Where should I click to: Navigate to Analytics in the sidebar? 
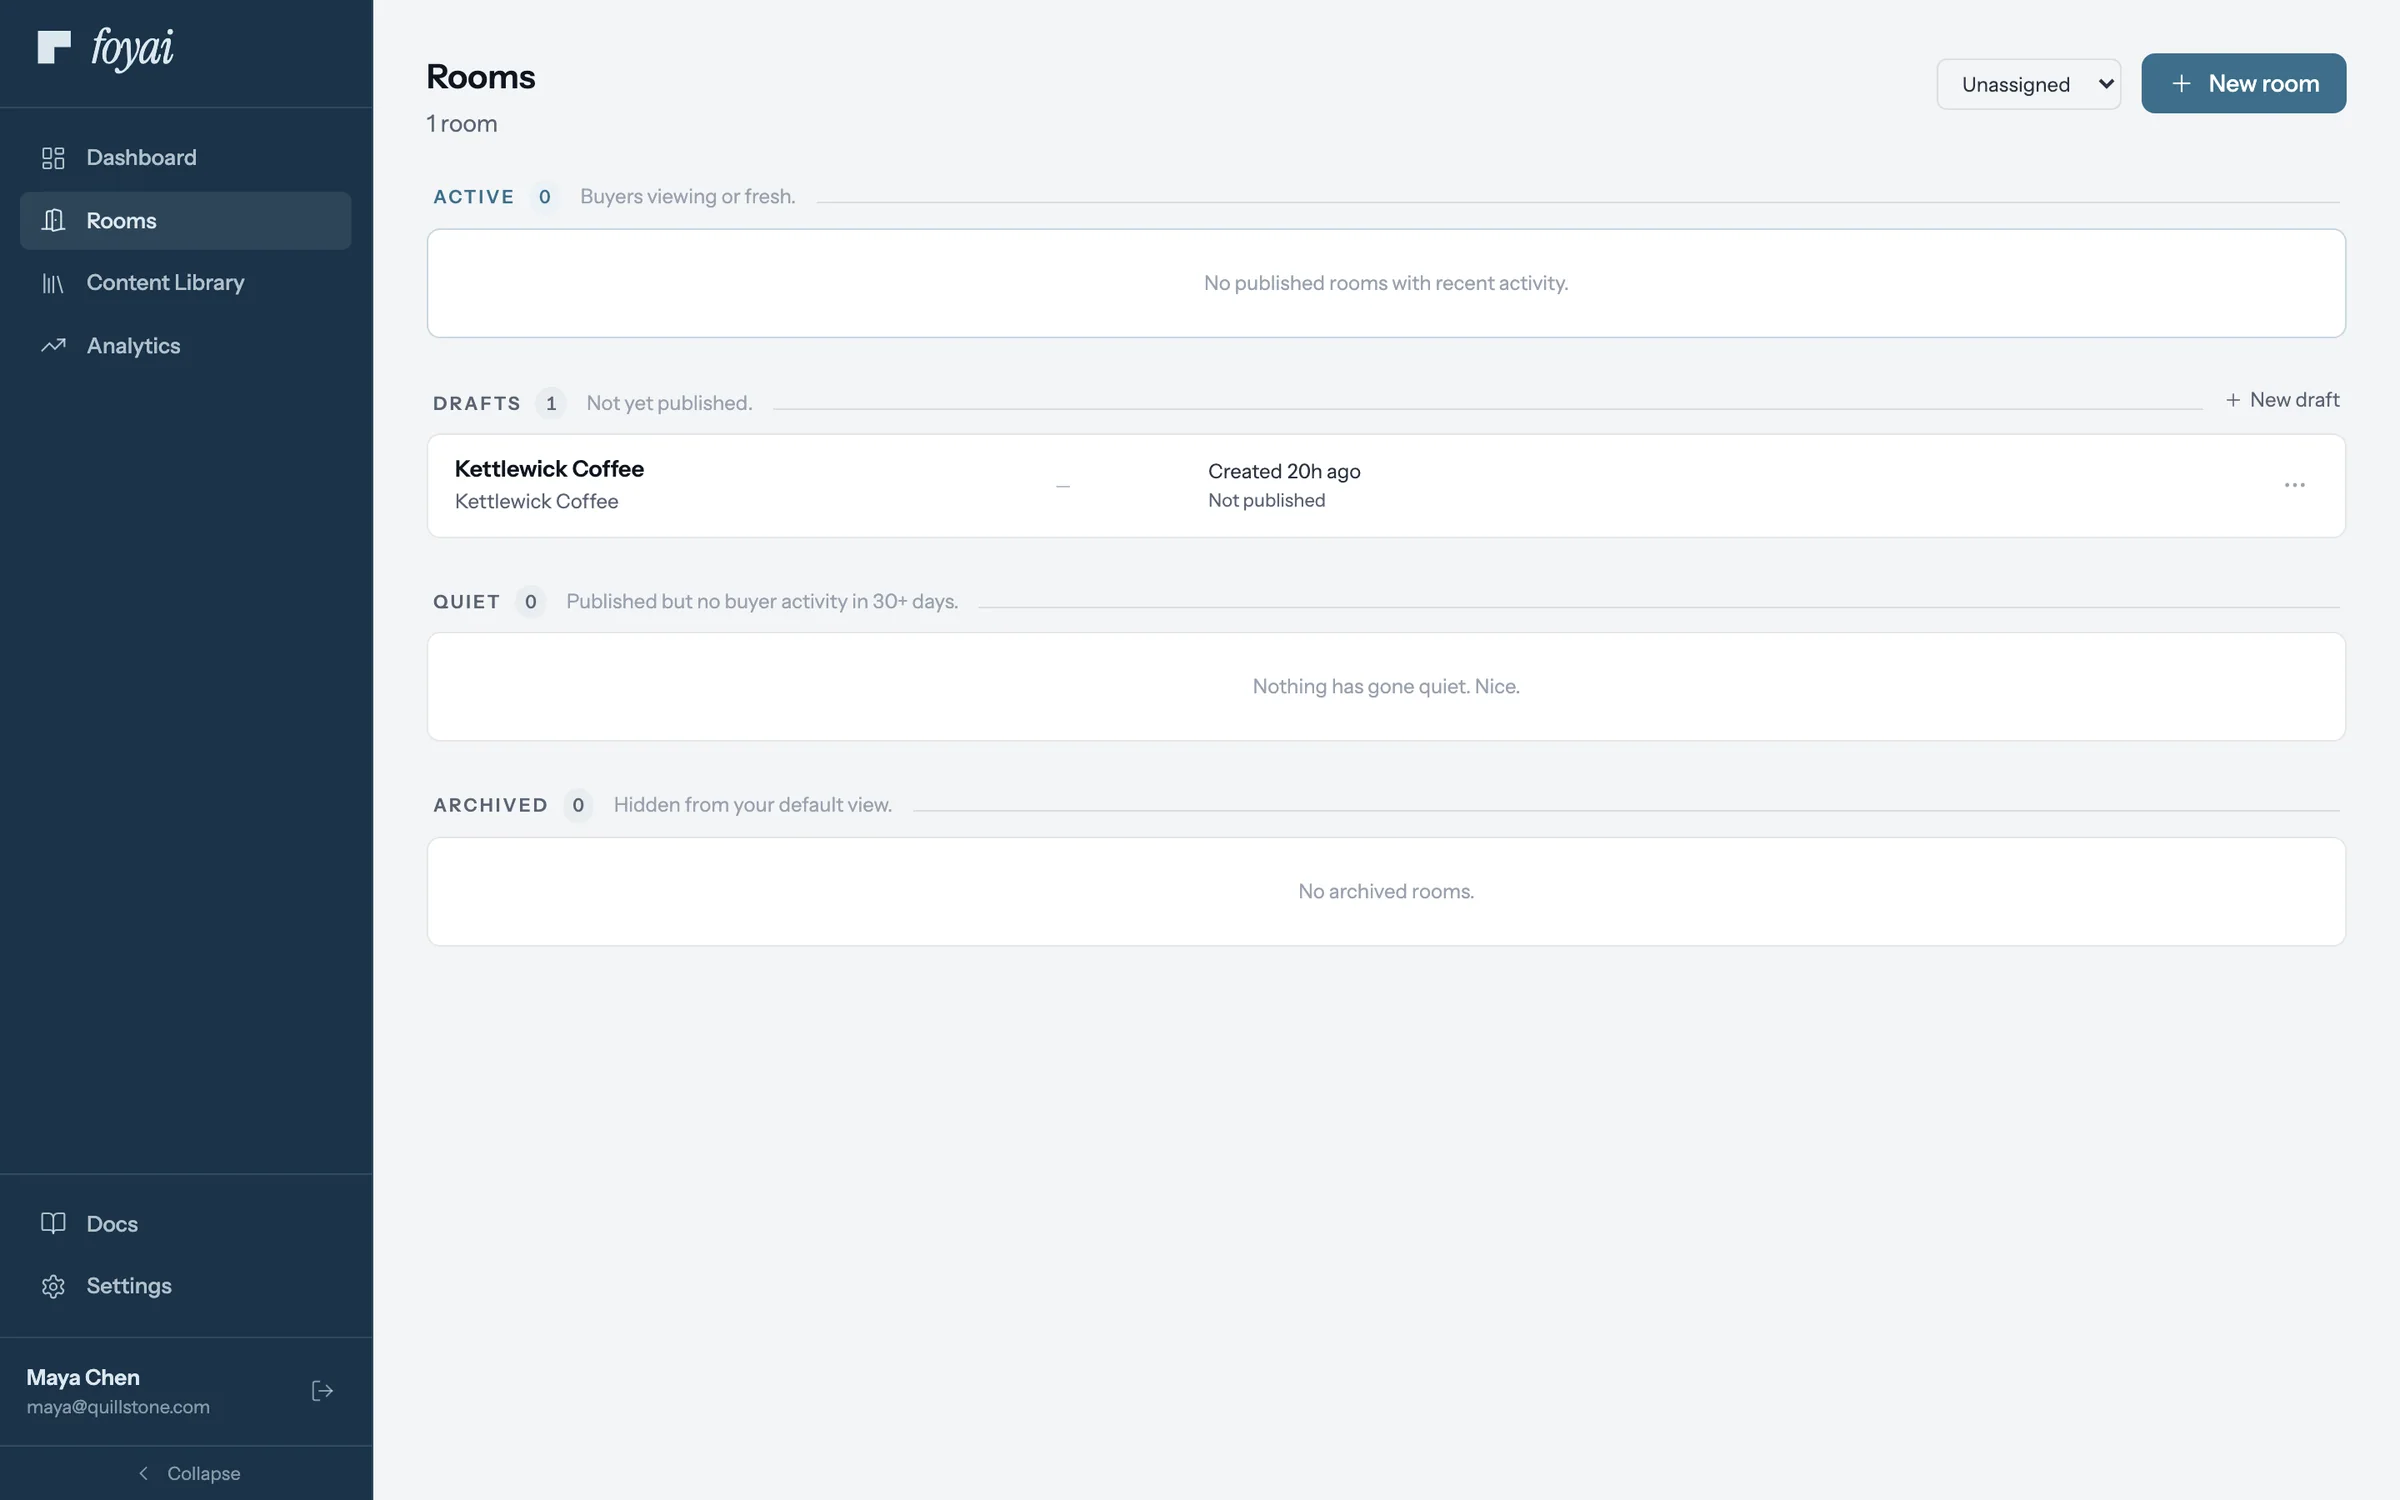pyautogui.click(x=186, y=346)
